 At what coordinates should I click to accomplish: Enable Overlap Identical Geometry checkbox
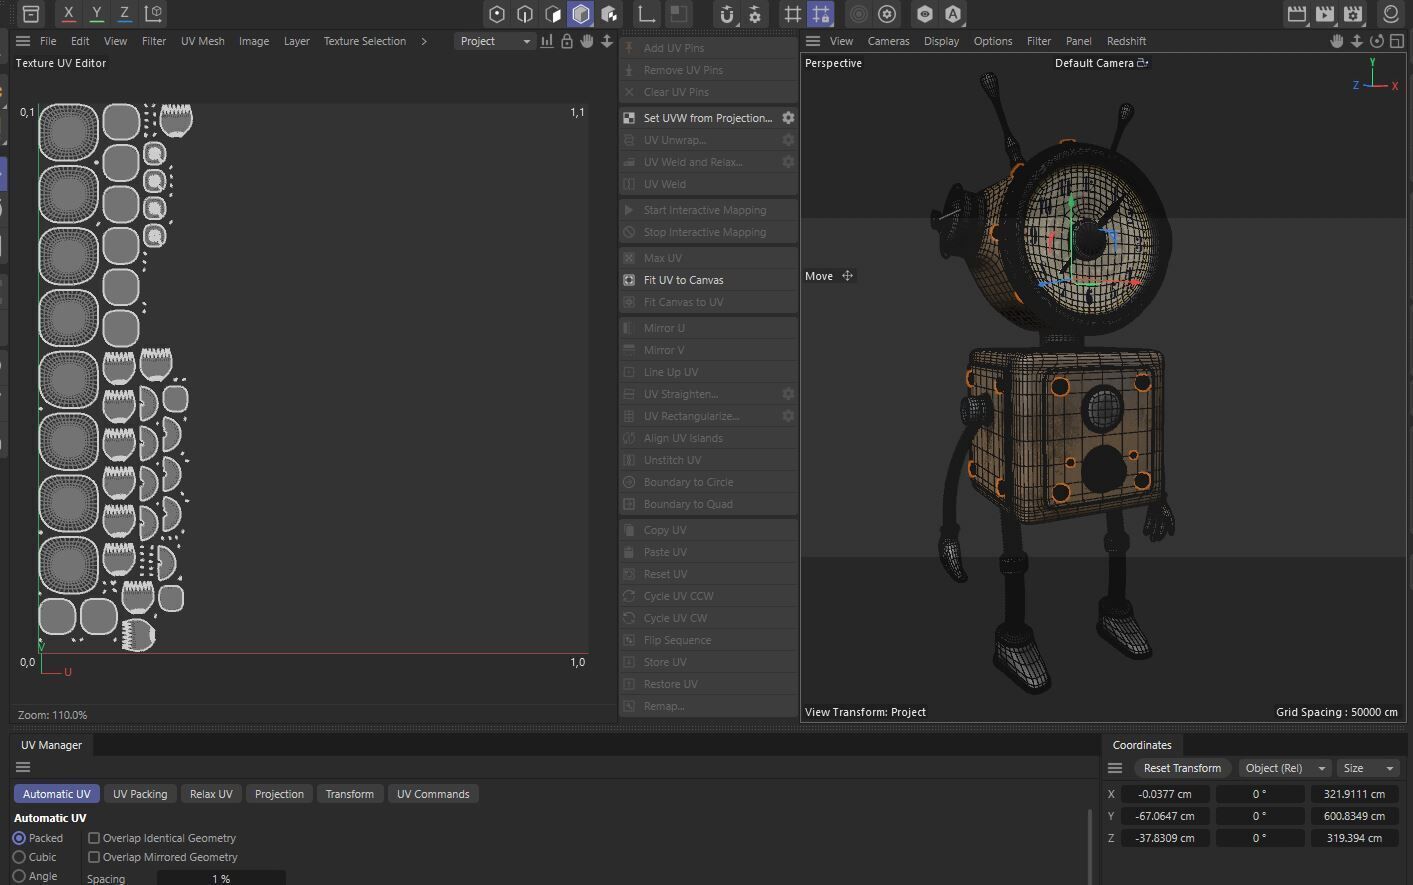[94, 838]
